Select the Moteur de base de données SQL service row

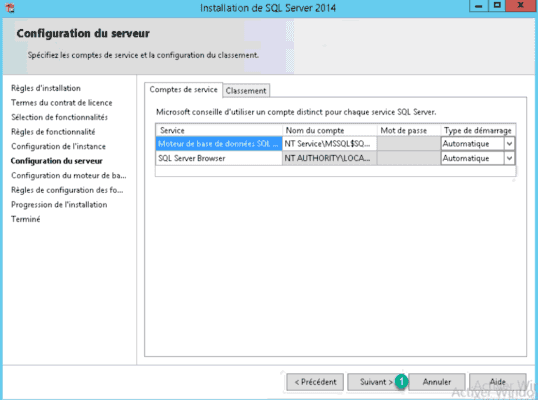(x=219, y=144)
